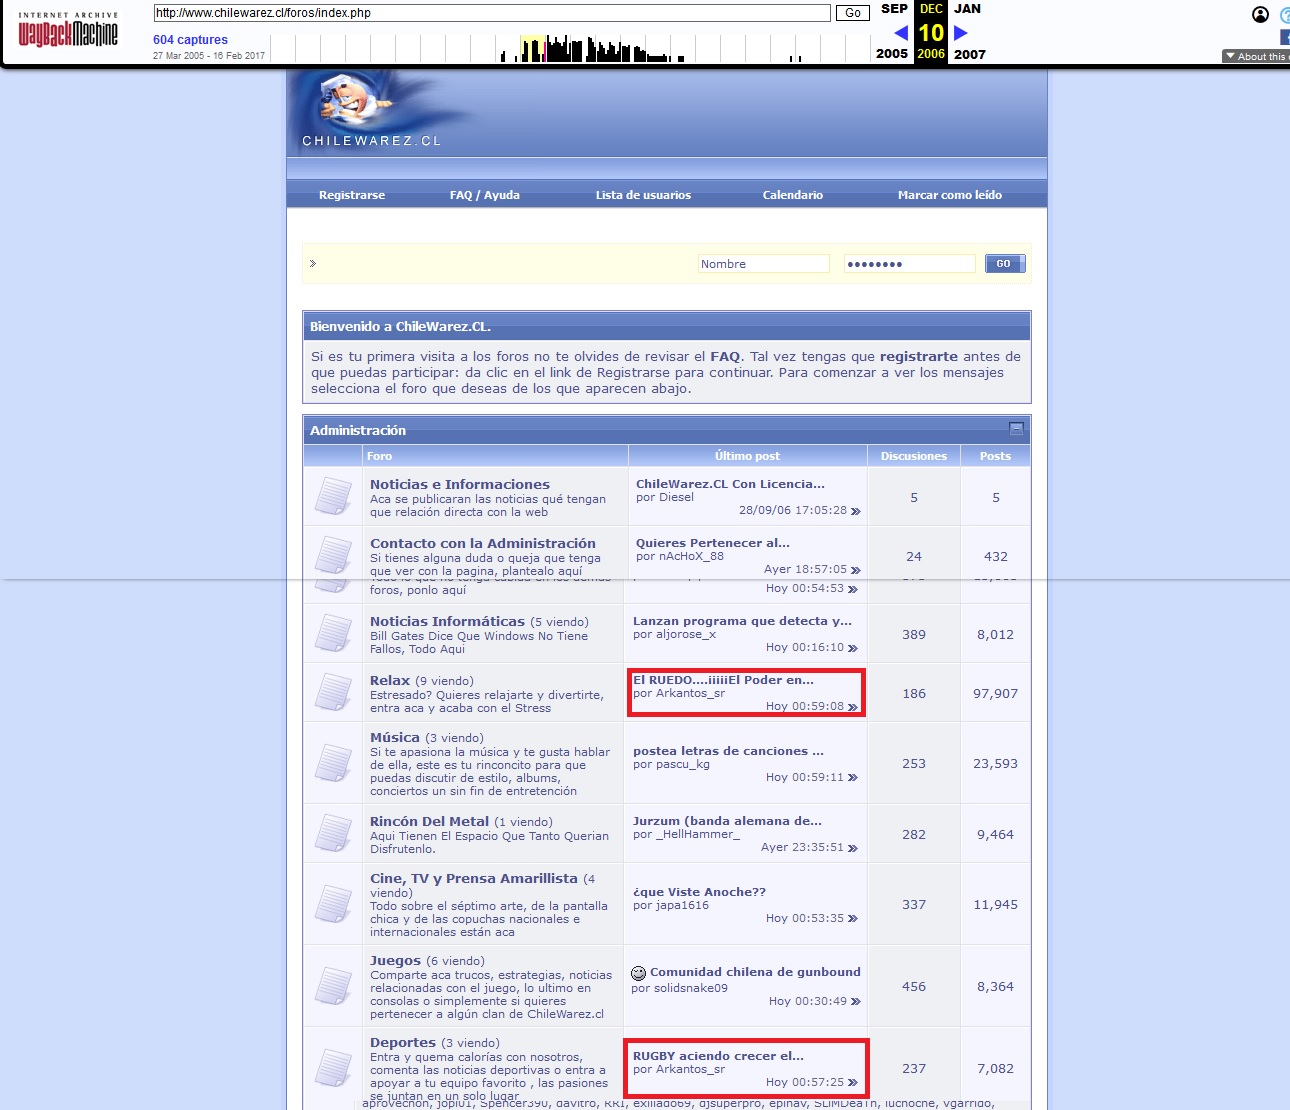This screenshot has width=1290, height=1110.
Task: Go to last post arrow next to Hoy 00:53:35
Action: [x=852, y=919]
